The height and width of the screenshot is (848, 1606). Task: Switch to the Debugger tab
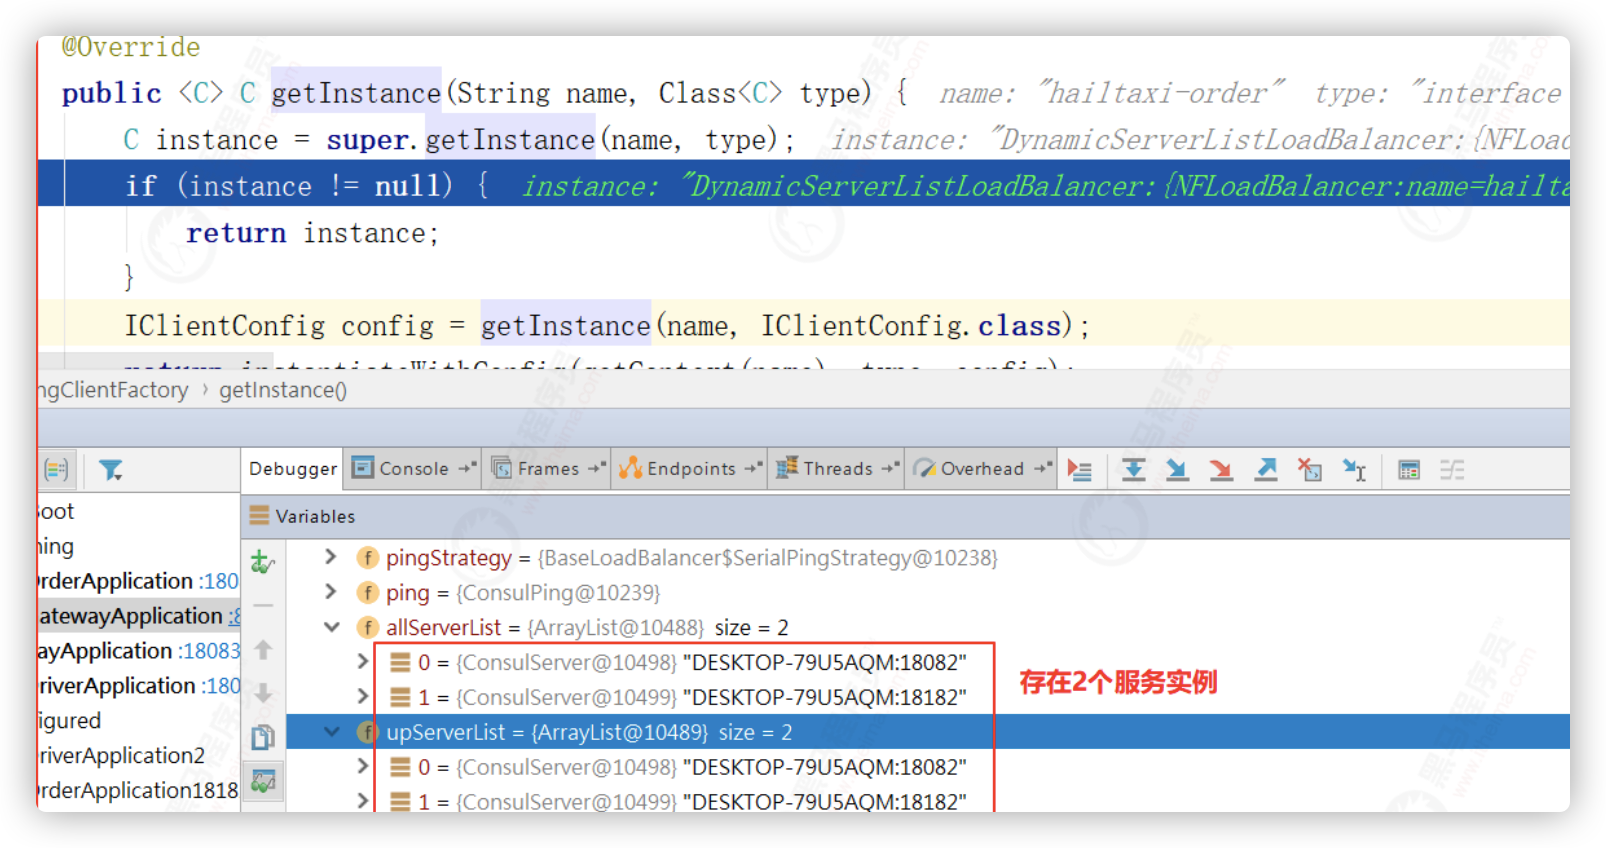[292, 468]
